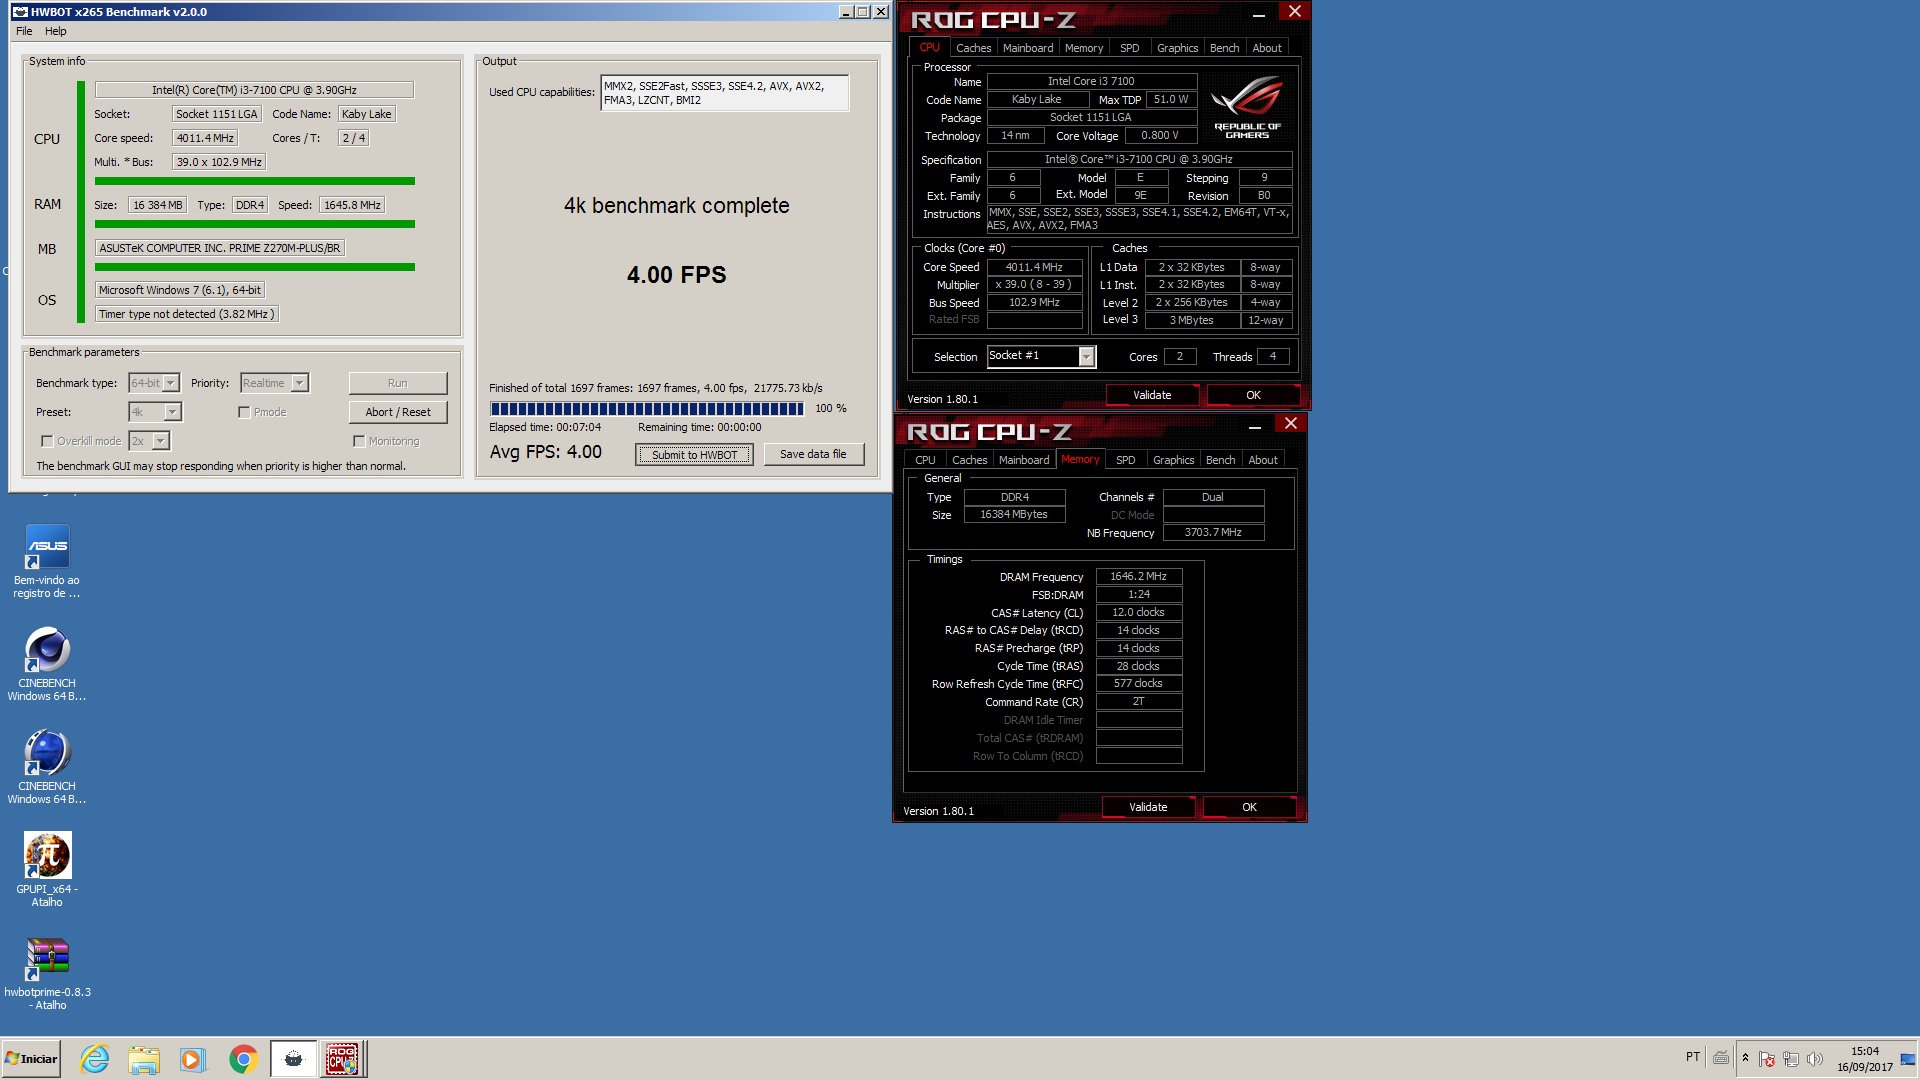The height and width of the screenshot is (1080, 1920).
Task: Open Windows Explorer folder in taskbar
Action: [x=144, y=1059]
